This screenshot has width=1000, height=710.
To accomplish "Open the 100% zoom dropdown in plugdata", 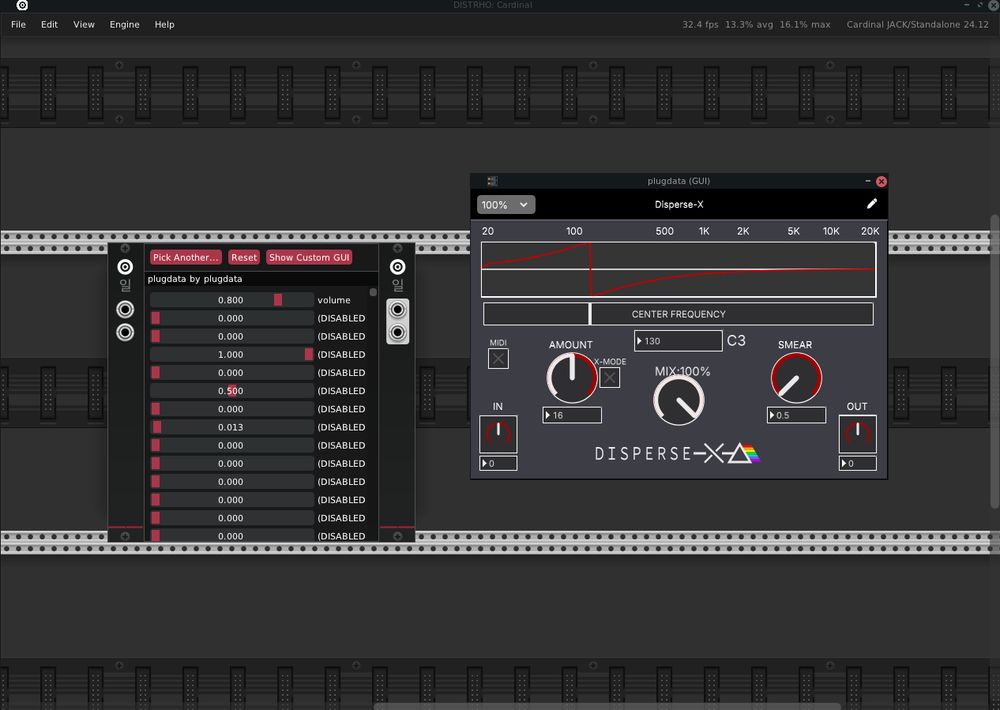I will coord(506,205).
